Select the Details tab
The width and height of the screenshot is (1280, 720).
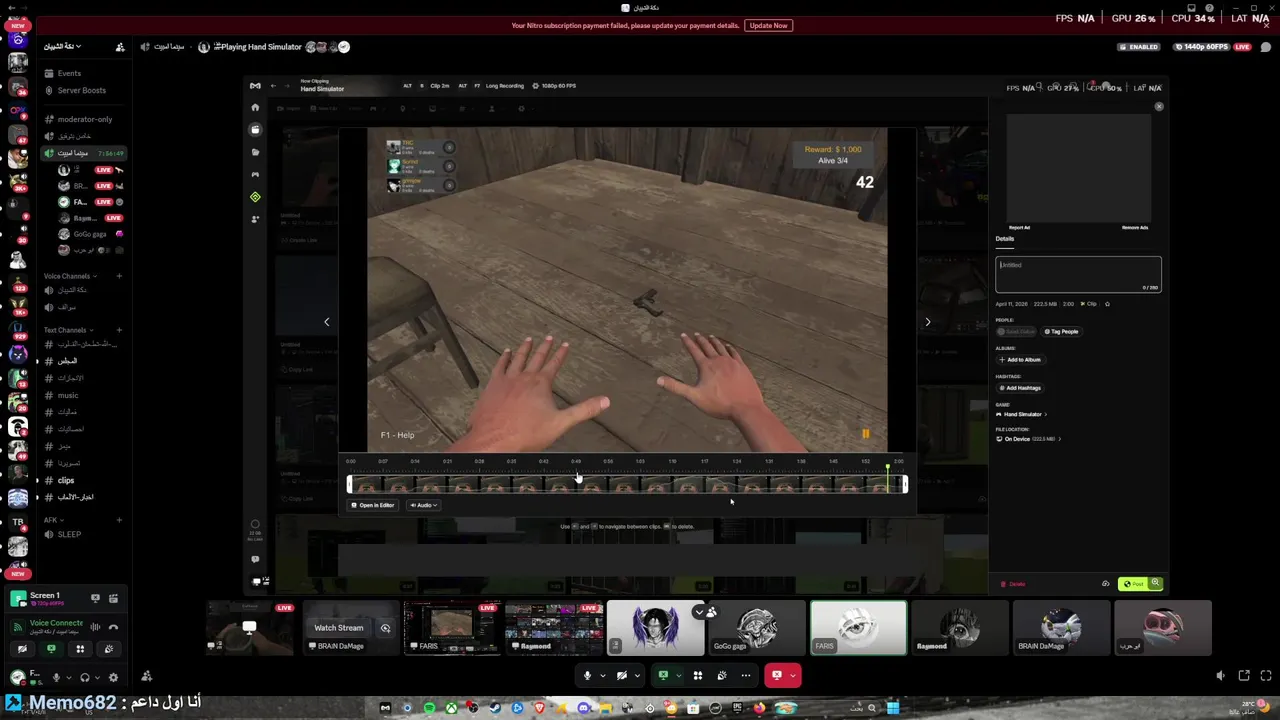(x=1005, y=239)
